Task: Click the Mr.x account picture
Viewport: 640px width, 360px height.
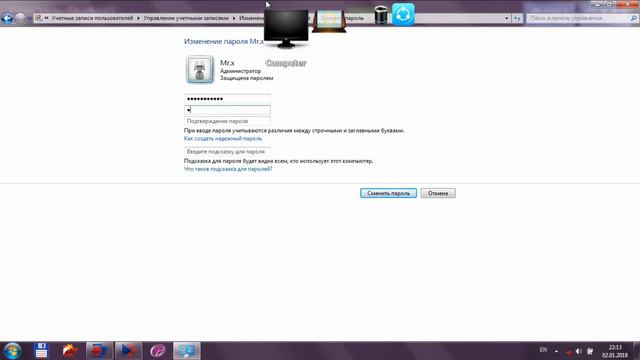Action: coord(200,69)
